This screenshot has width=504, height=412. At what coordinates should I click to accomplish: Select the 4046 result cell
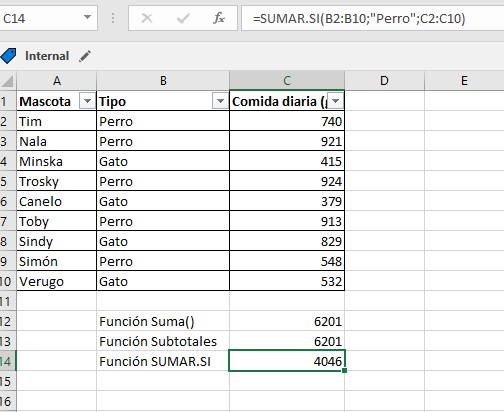287,361
